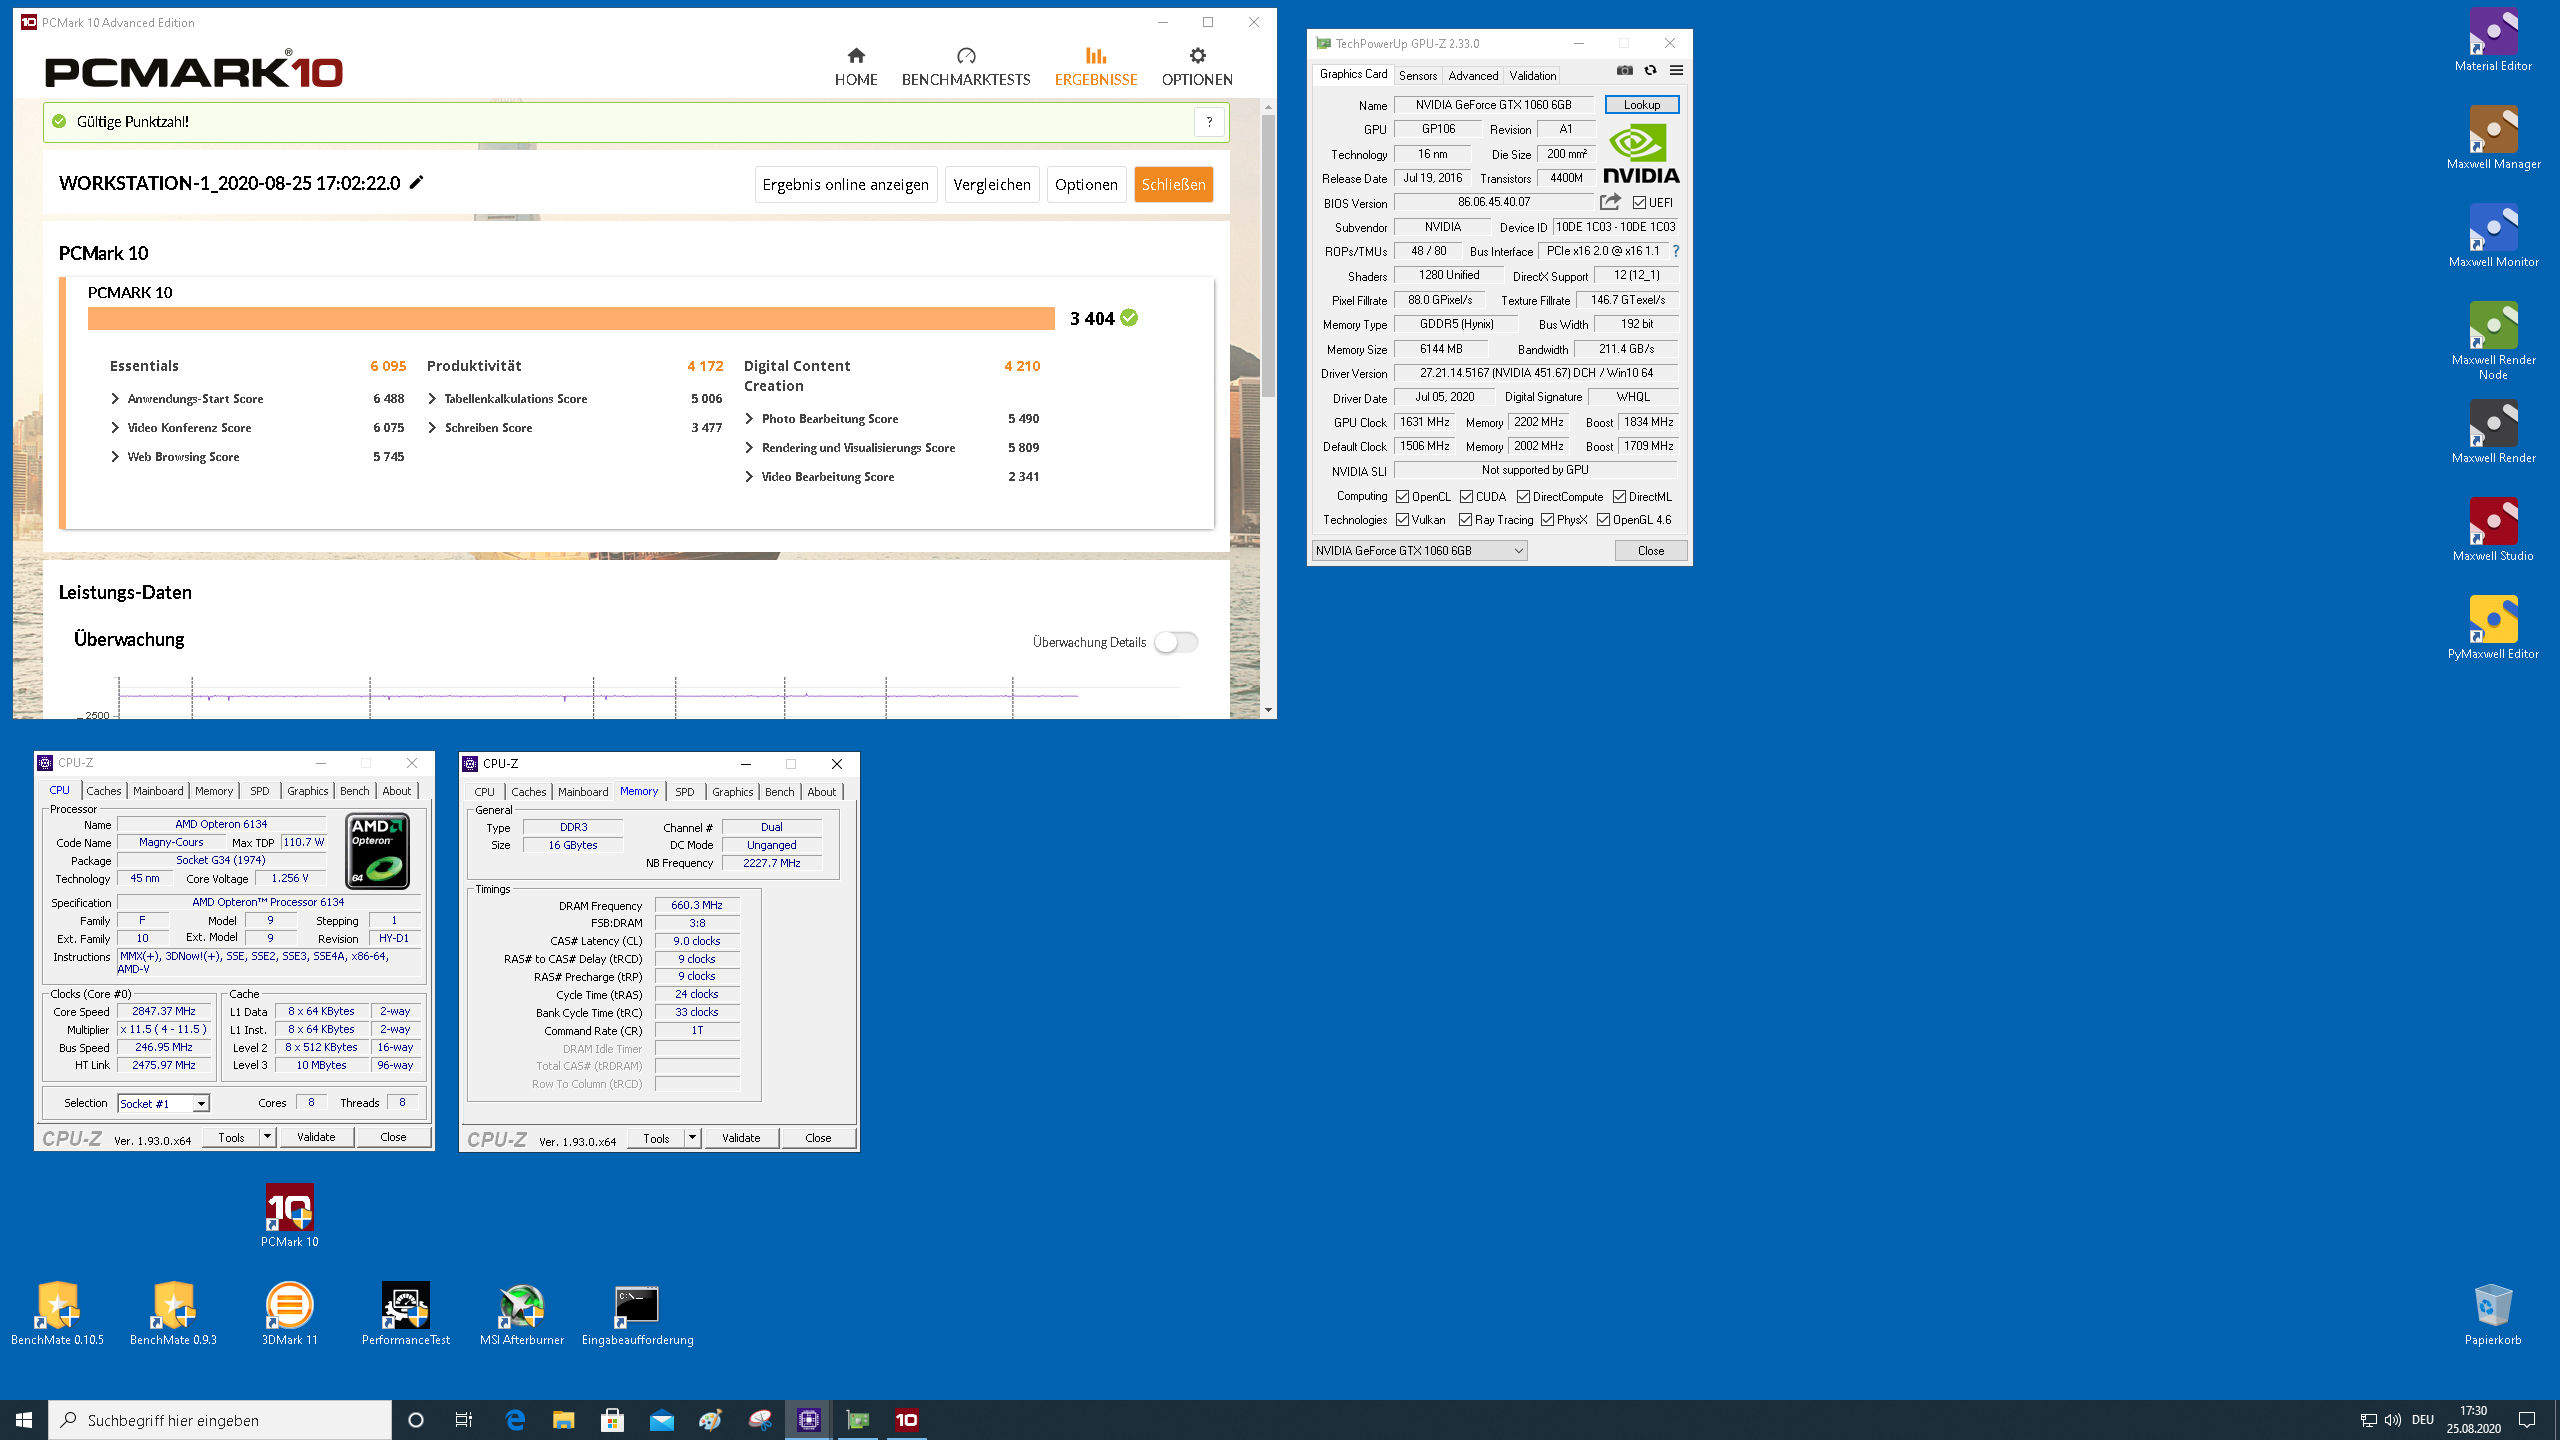The width and height of the screenshot is (2560, 1440).
Task: Click Ergebnis online anzeigen button
Action: point(845,184)
